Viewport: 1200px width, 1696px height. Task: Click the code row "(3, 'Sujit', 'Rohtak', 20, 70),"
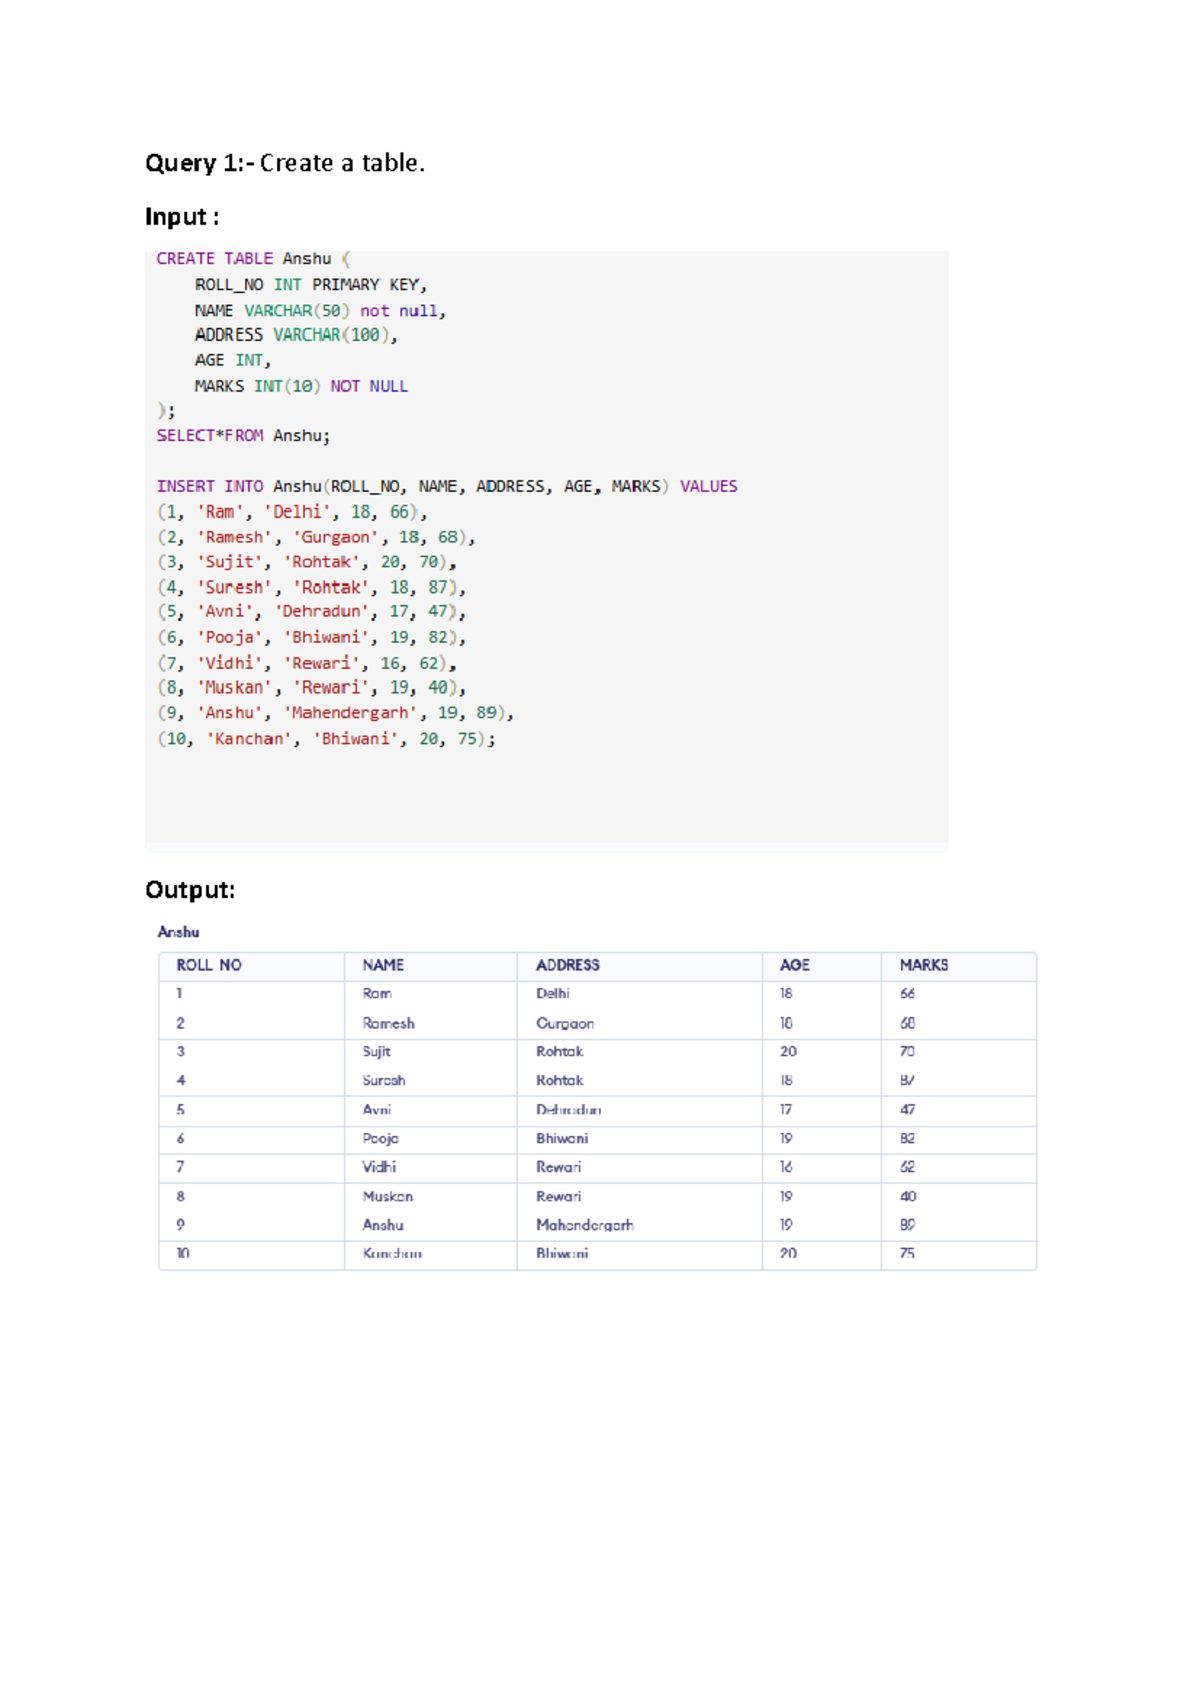(x=307, y=562)
